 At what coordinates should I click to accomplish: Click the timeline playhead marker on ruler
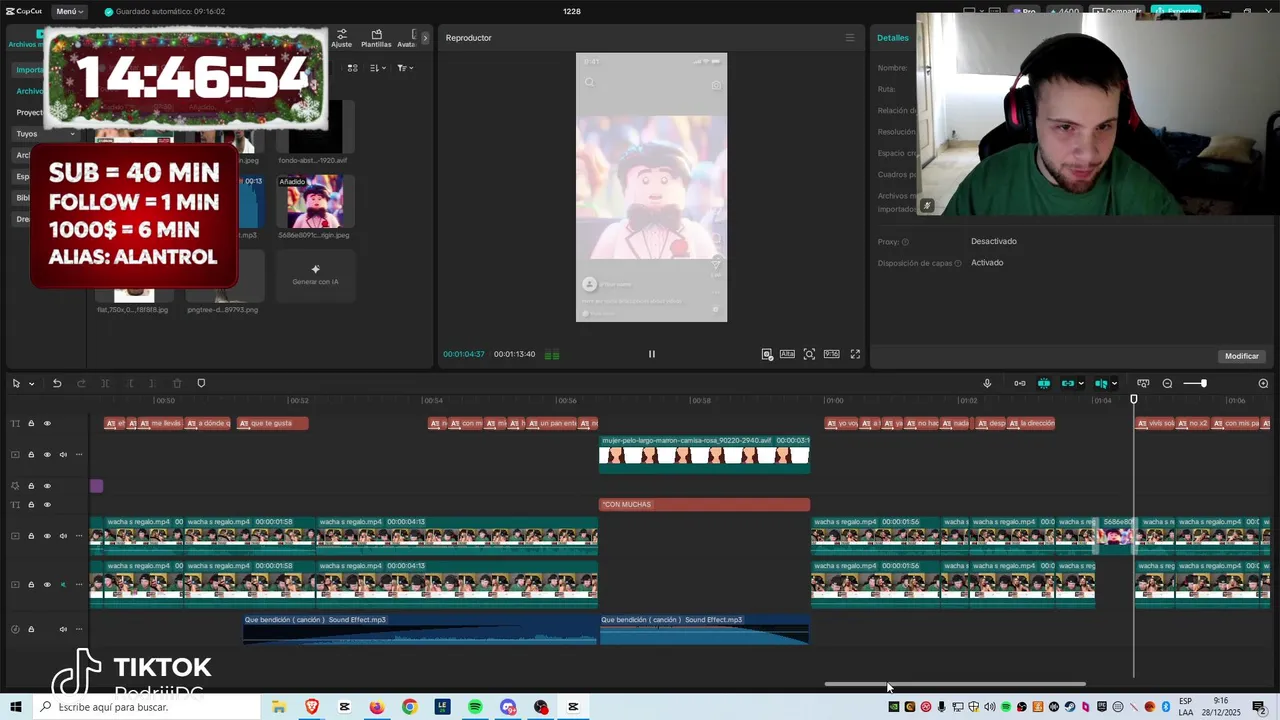[1134, 399]
